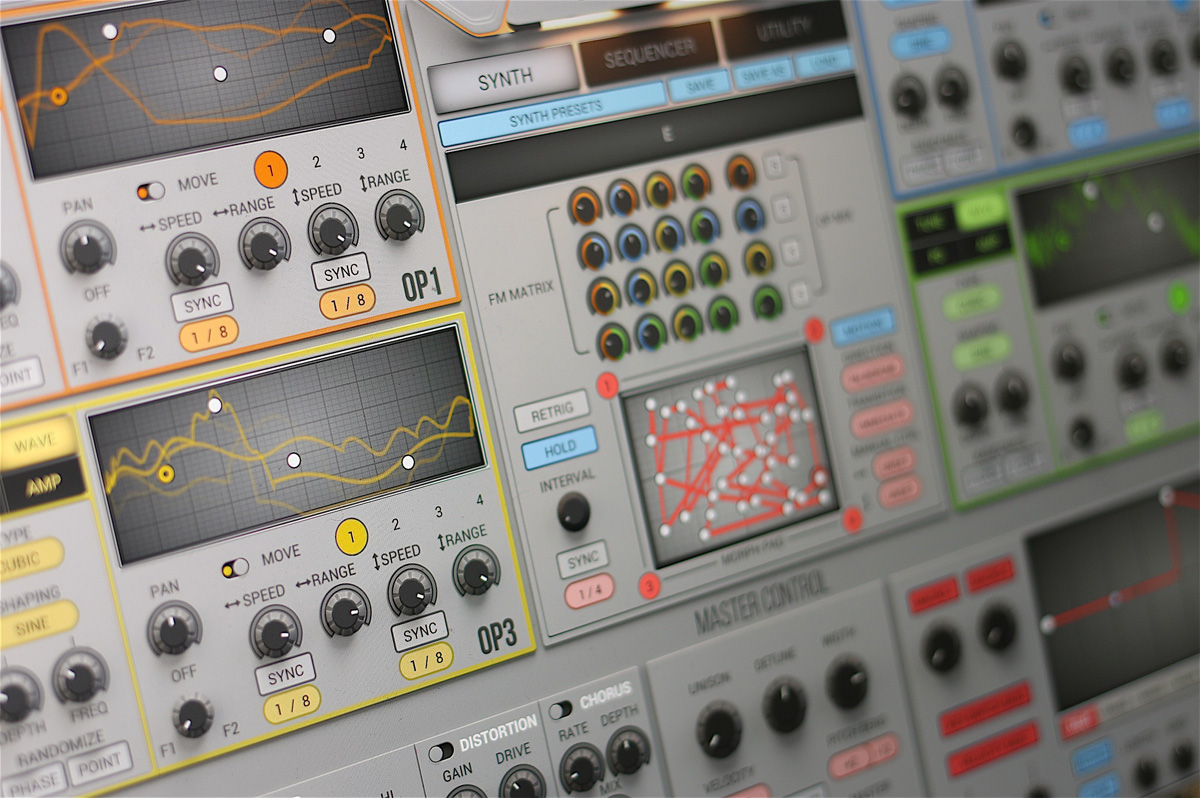The height and width of the screenshot is (798, 1200).
Task: Click the DETUNE knob in Master Control
Action: click(784, 704)
